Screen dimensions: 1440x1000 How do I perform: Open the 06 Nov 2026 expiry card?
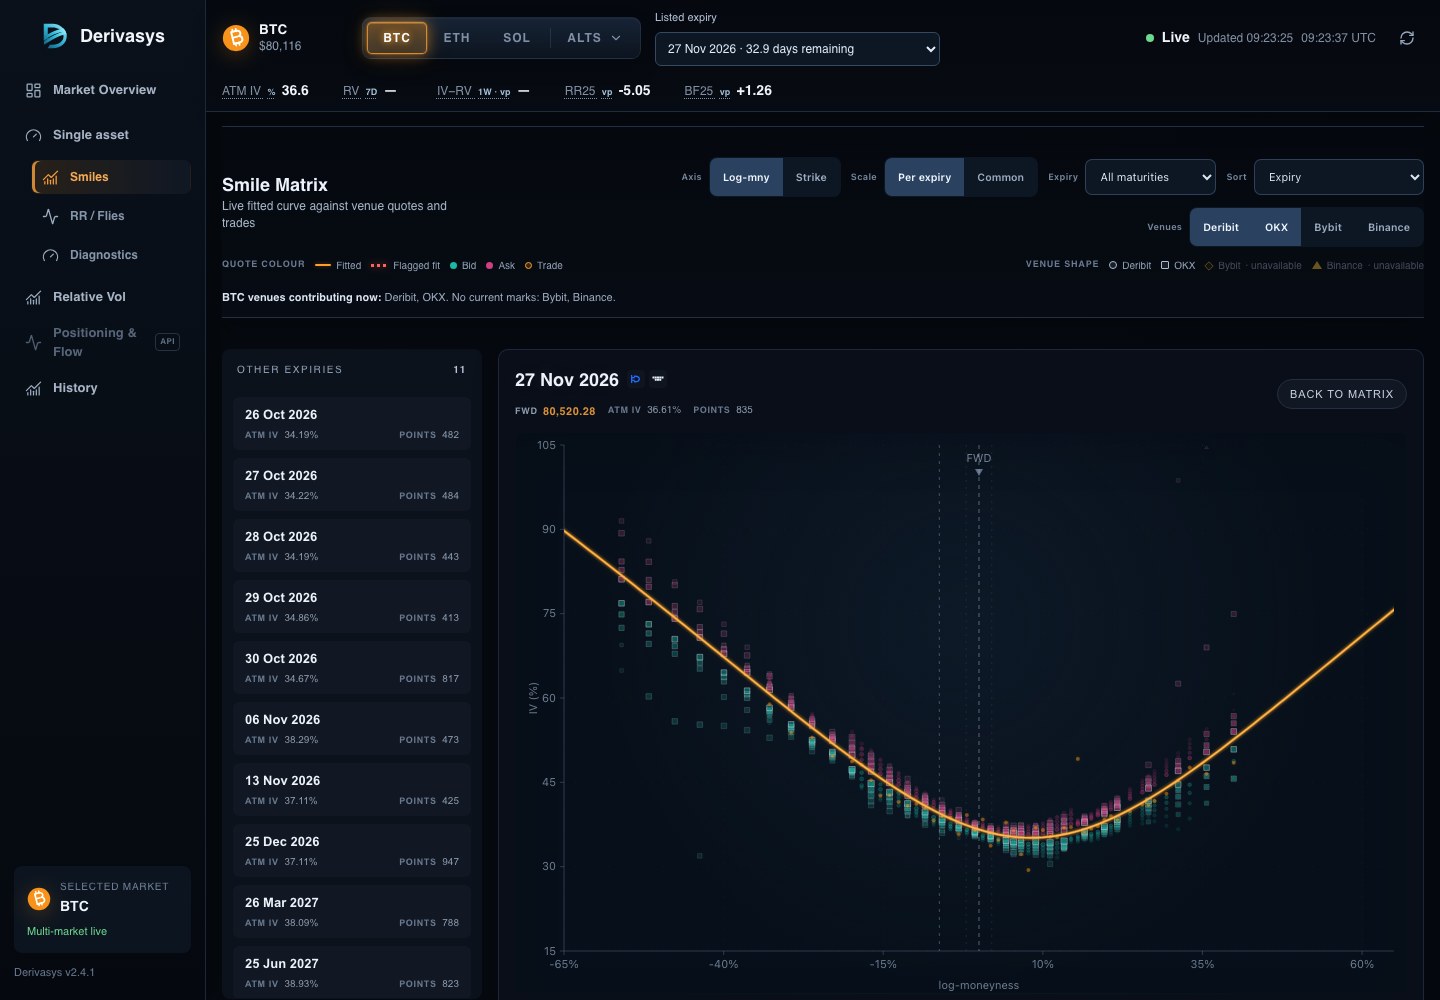pyautogui.click(x=352, y=729)
